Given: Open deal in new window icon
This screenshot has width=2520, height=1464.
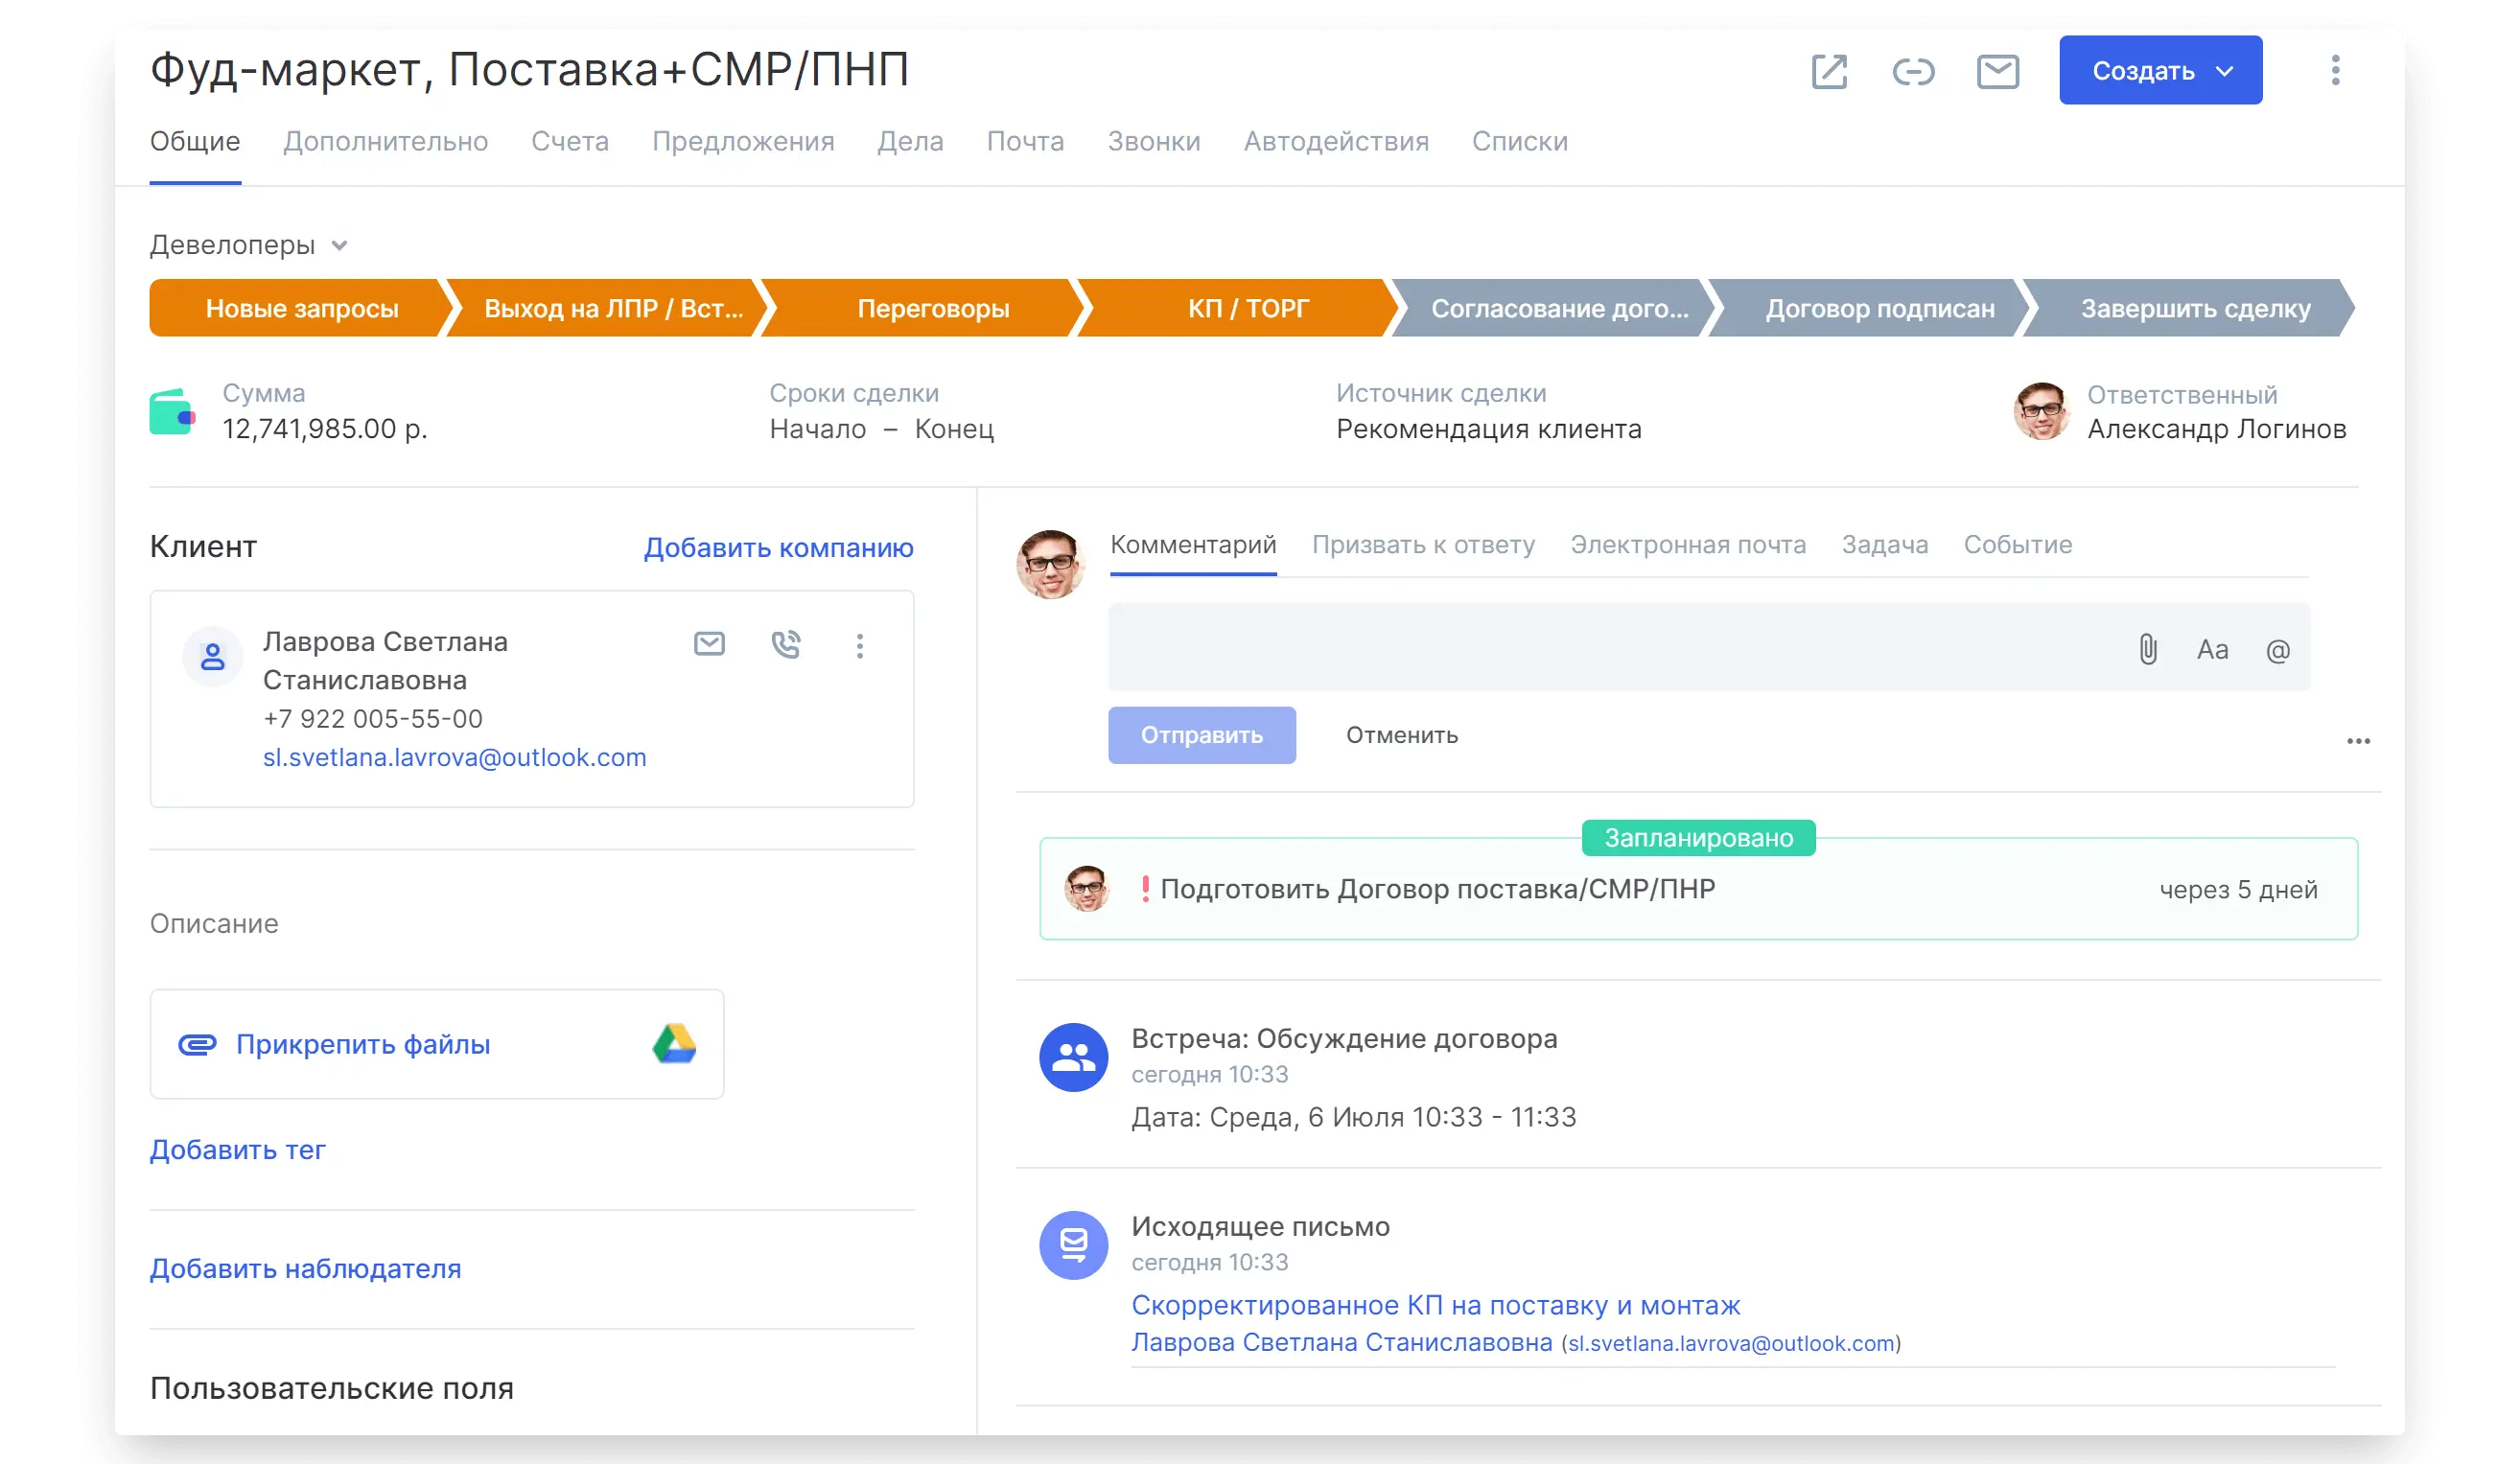Looking at the screenshot, I should click(1829, 71).
